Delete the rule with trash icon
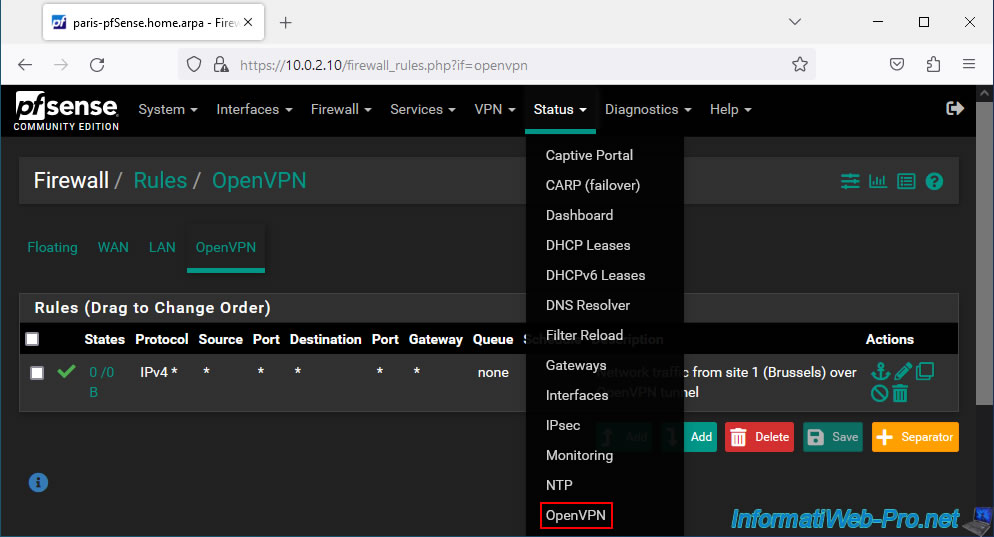Image resolution: width=994 pixels, height=537 pixels. point(900,394)
